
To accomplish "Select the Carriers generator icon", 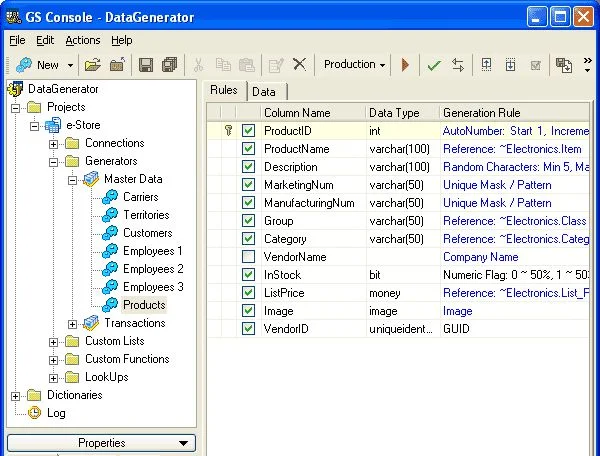I will (x=110, y=197).
